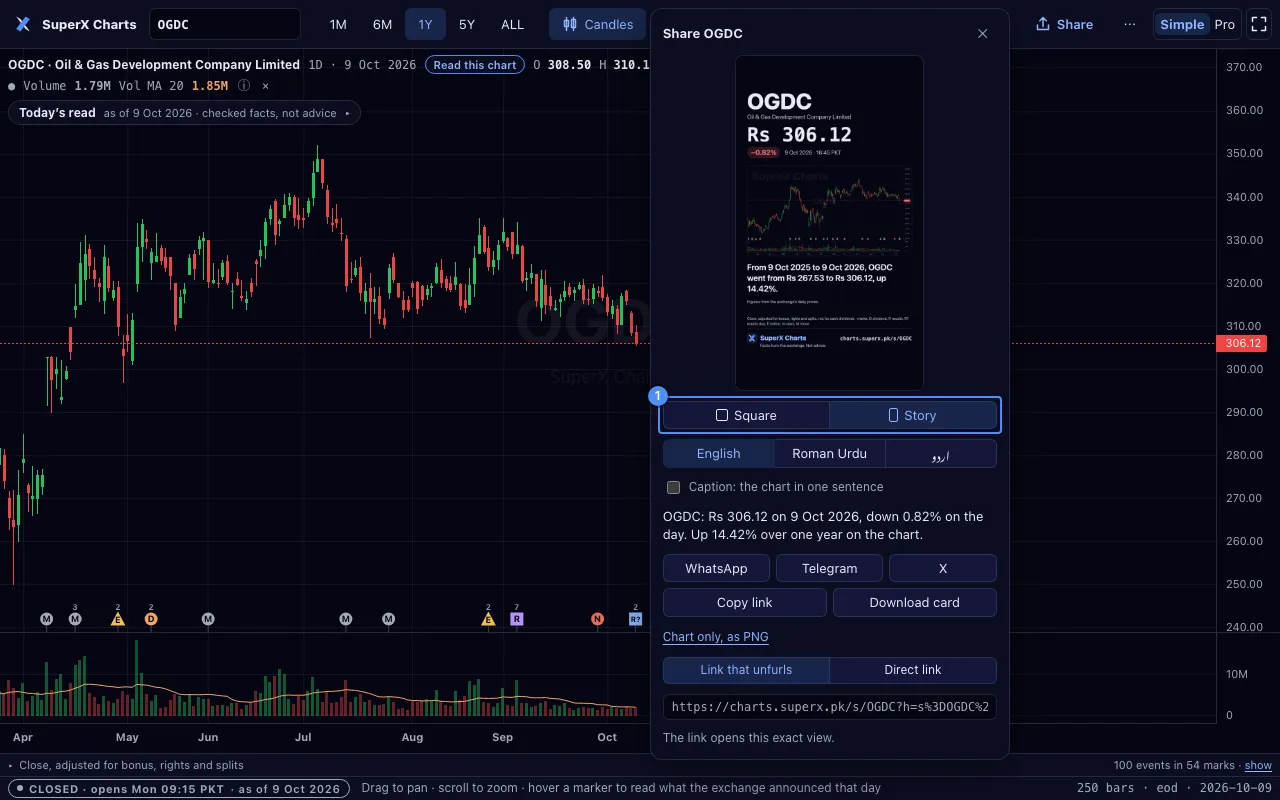The width and height of the screenshot is (1280, 800).
Task: Switch to Pro mode
Action: click(1225, 24)
